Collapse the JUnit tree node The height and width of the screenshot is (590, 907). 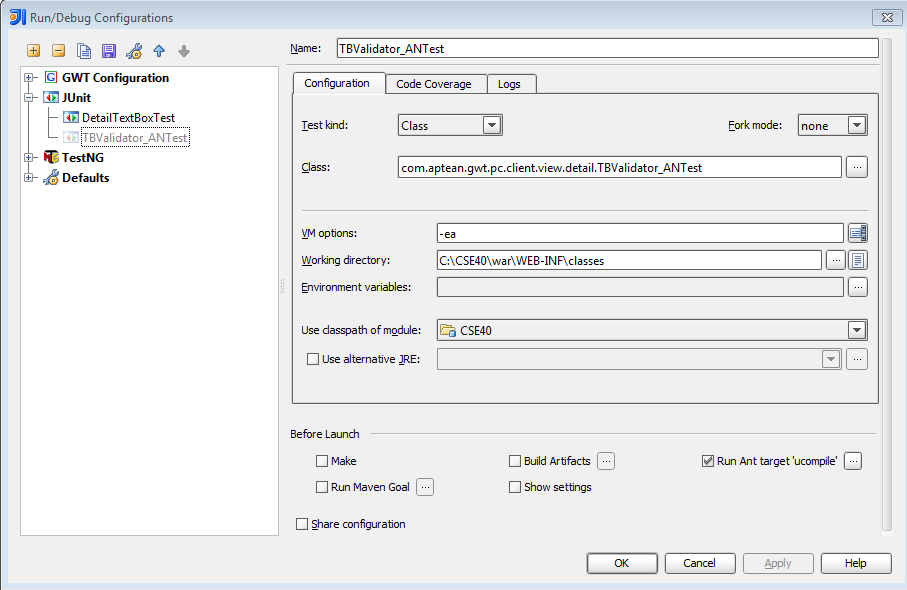pyautogui.click(x=28, y=97)
